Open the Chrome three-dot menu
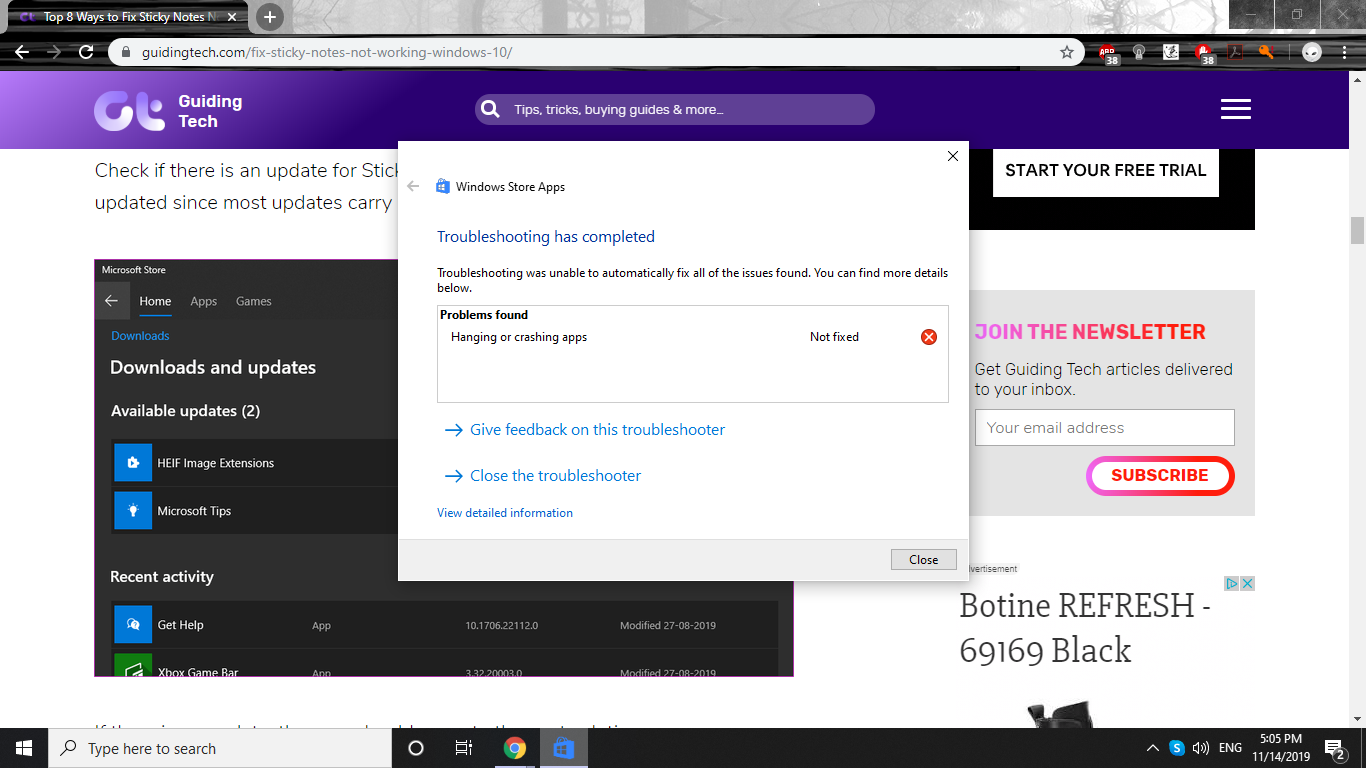The width and height of the screenshot is (1366, 768). click(x=1343, y=52)
